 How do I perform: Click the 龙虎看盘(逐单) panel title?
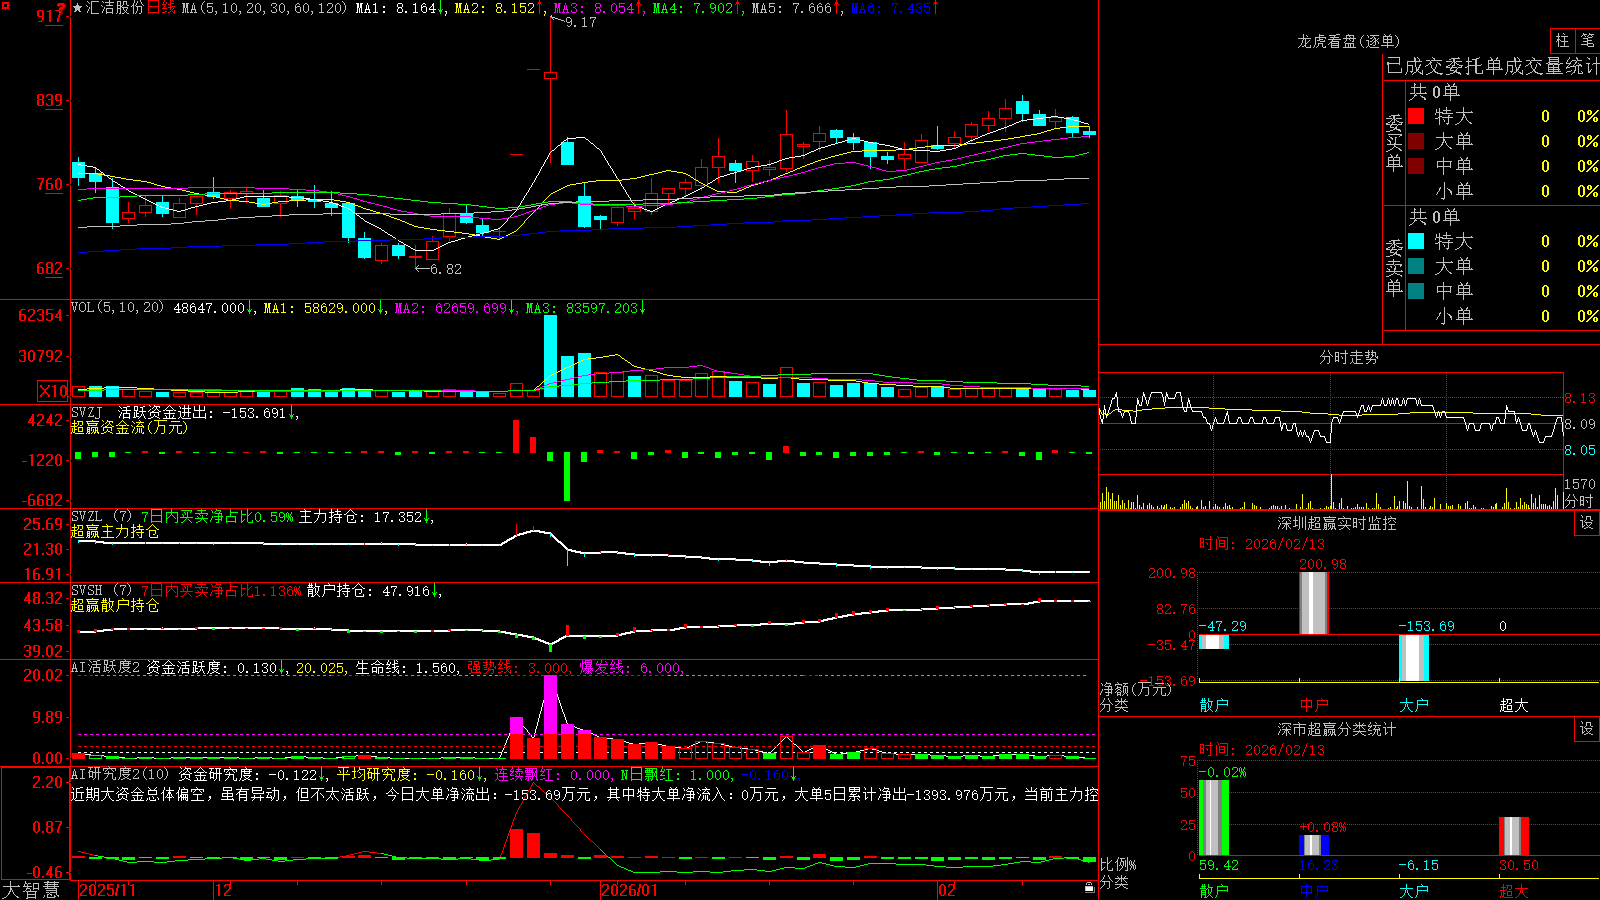click(1348, 41)
